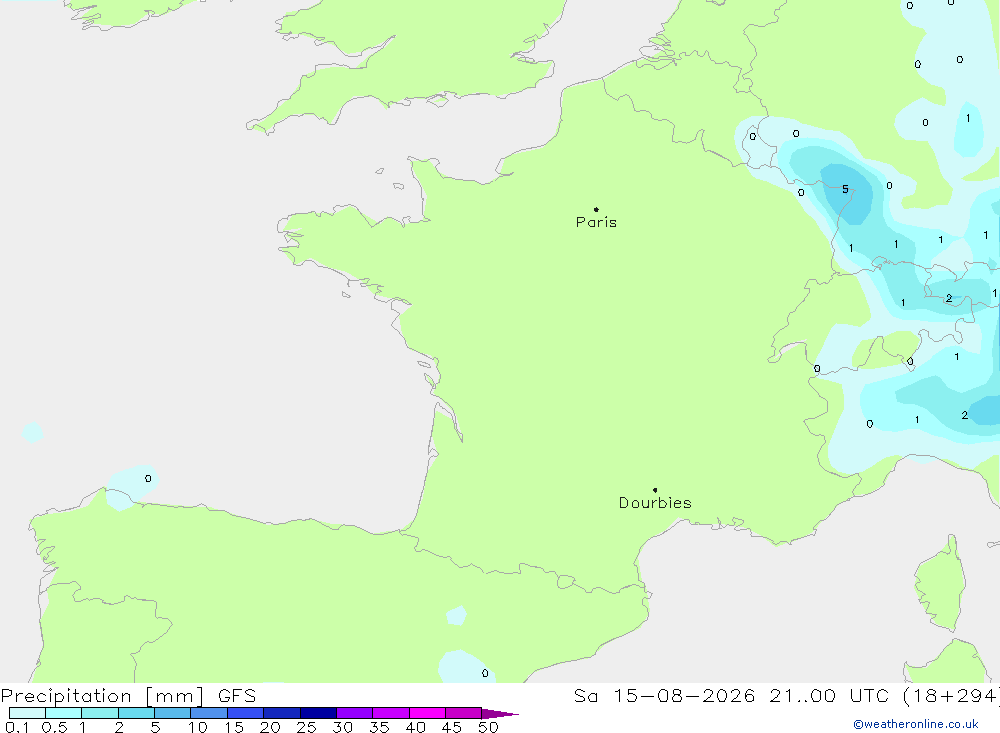Click the Paris city label

[596, 222]
